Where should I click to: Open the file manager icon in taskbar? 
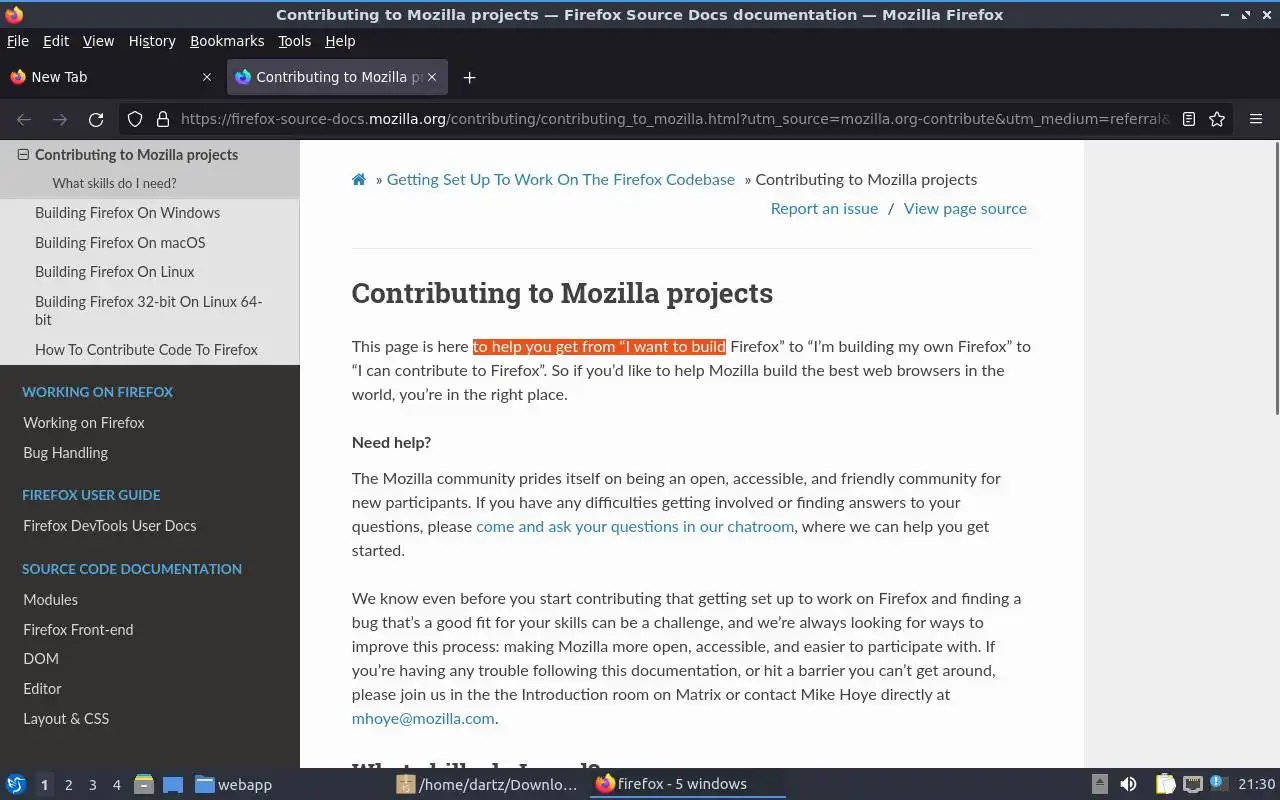point(144,784)
